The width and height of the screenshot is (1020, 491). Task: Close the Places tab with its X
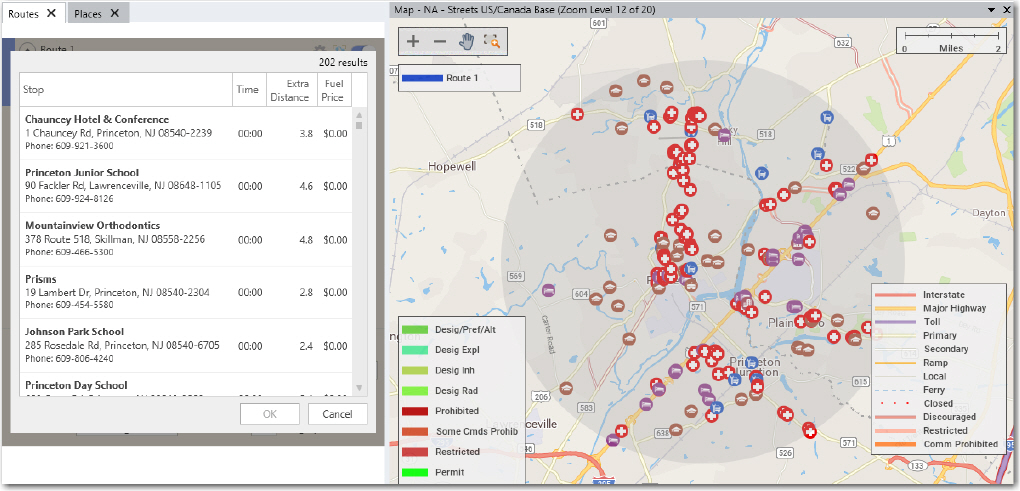(114, 13)
